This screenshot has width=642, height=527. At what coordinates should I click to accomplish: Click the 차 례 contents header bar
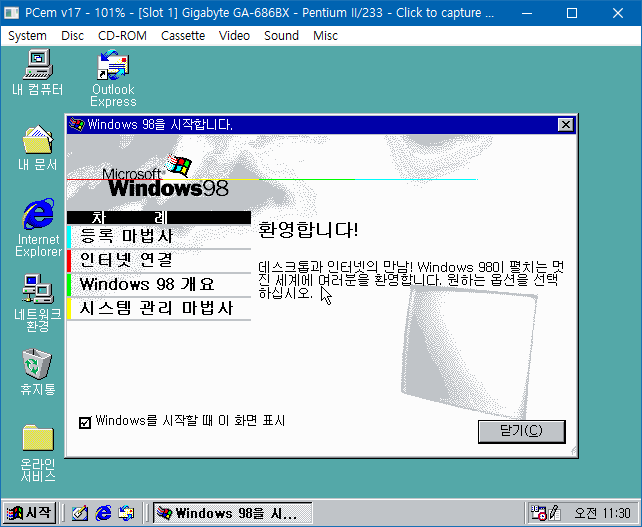pyautogui.click(x=159, y=217)
